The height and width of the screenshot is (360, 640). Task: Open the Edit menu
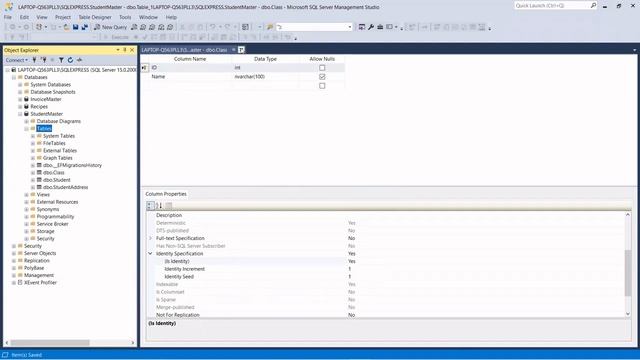(x=24, y=17)
